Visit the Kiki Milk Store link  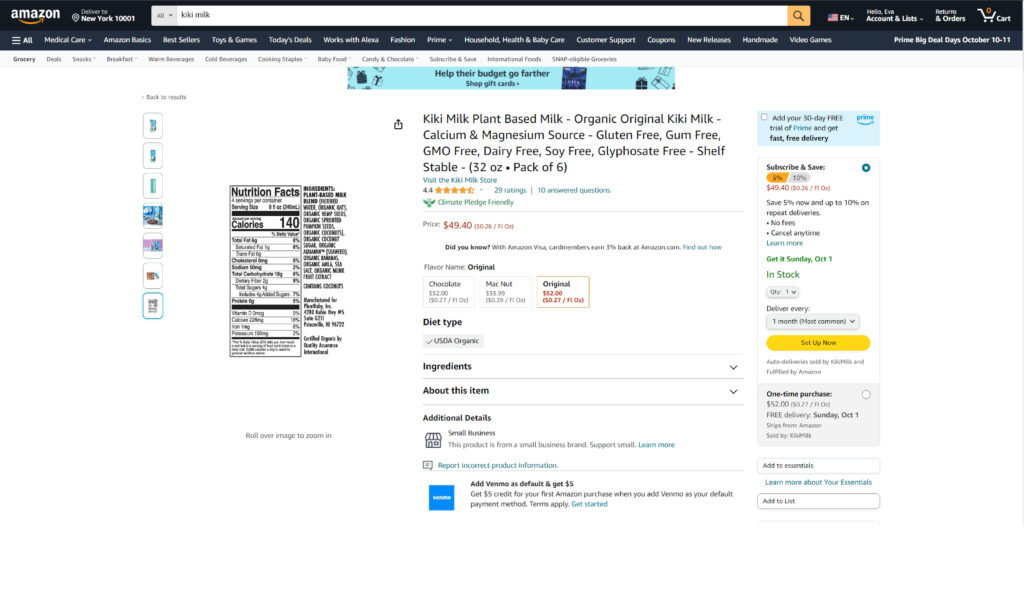pos(460,180)
